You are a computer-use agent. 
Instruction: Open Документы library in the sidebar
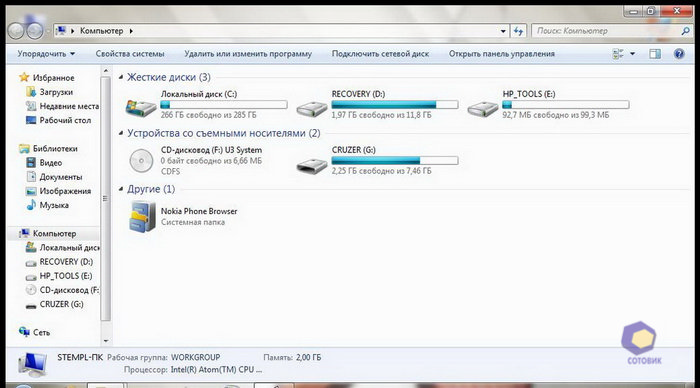(x=61, y=177)
